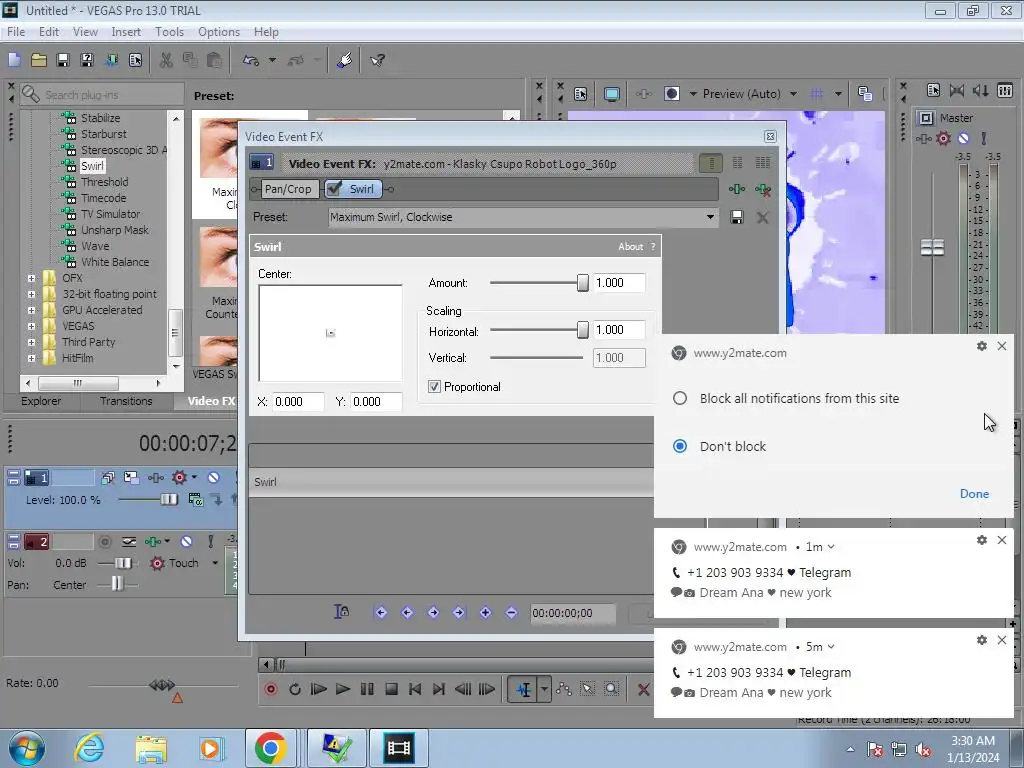This screenshot has height=768, width=1024.
Task: Click Split Screen View icon in preview
Action: pos(671,94)
